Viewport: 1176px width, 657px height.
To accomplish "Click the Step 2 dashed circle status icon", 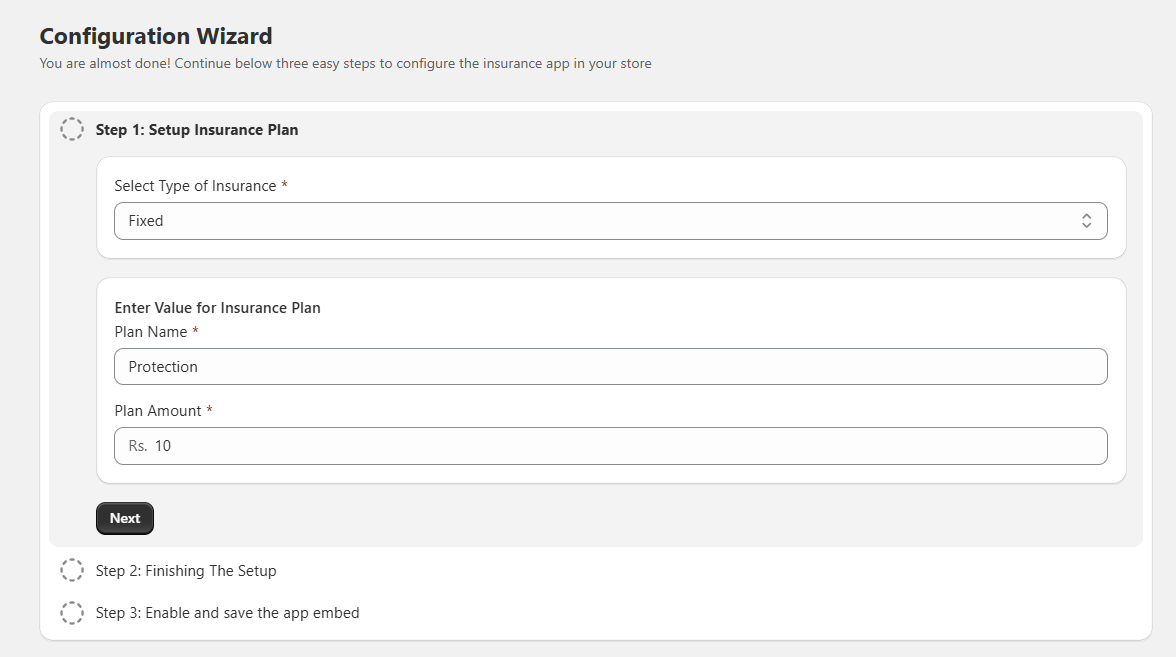I will tap(72, 571).
